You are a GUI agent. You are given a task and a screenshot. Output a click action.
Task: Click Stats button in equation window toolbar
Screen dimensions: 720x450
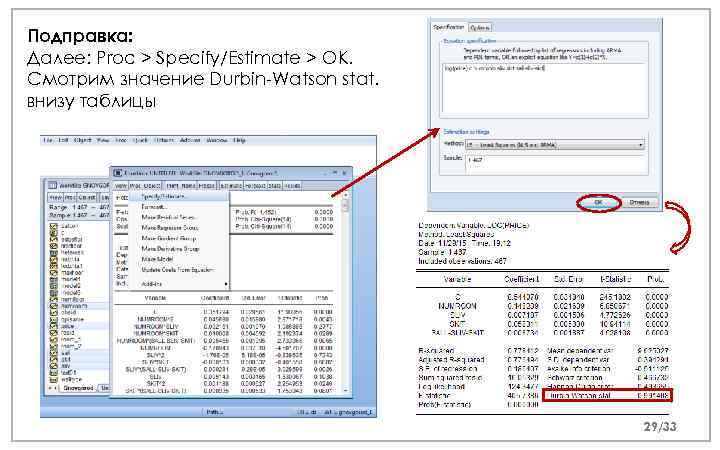click(275, 186)
